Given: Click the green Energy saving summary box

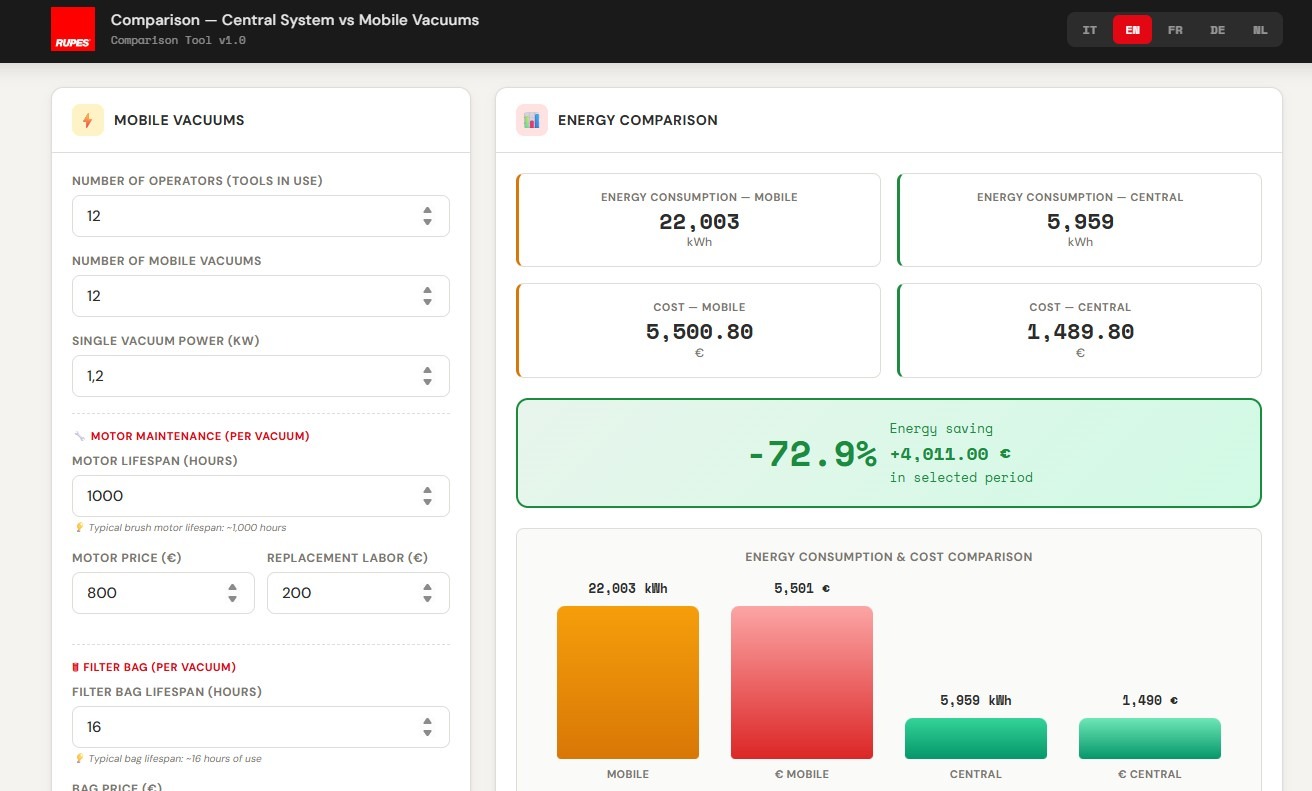Looking at the screenshot, I should [888, 453].
